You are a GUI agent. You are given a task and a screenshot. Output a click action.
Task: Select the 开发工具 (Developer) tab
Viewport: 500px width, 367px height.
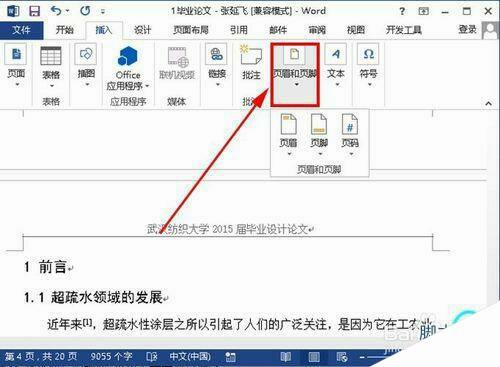click(404, 30)
